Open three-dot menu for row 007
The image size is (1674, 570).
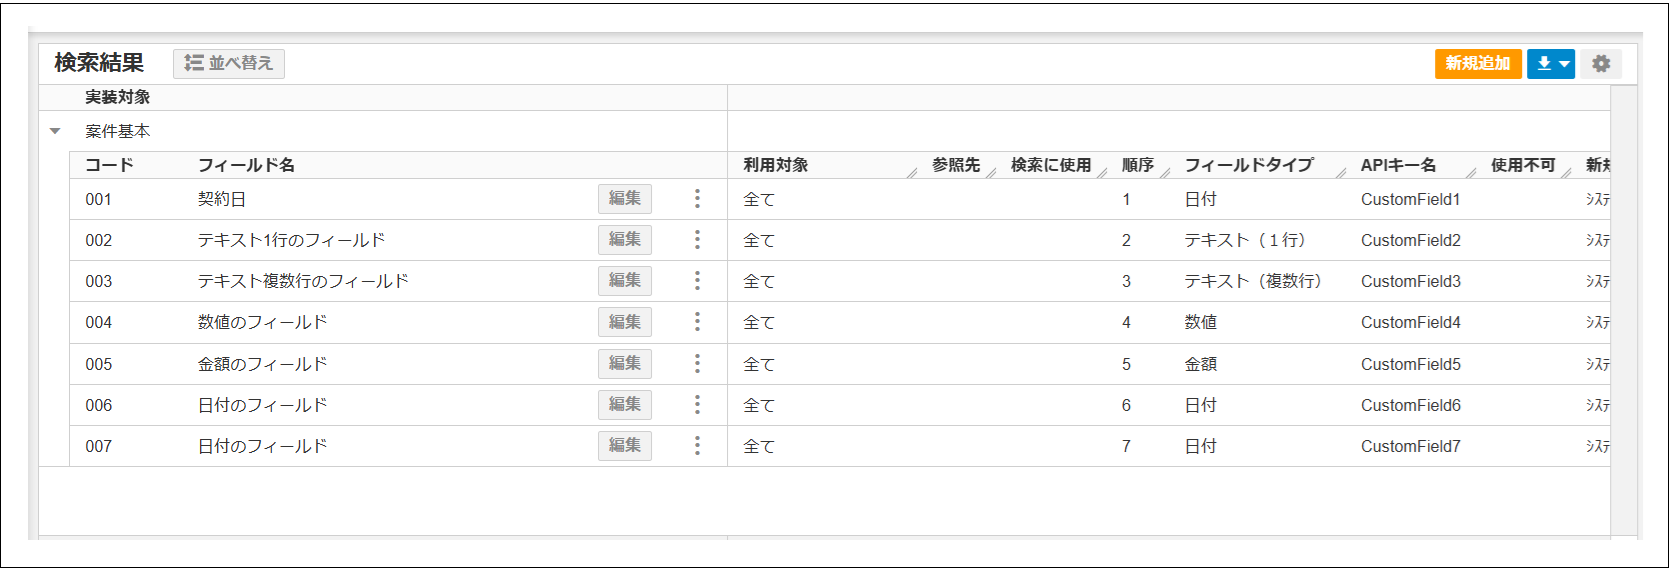(697, 446)
